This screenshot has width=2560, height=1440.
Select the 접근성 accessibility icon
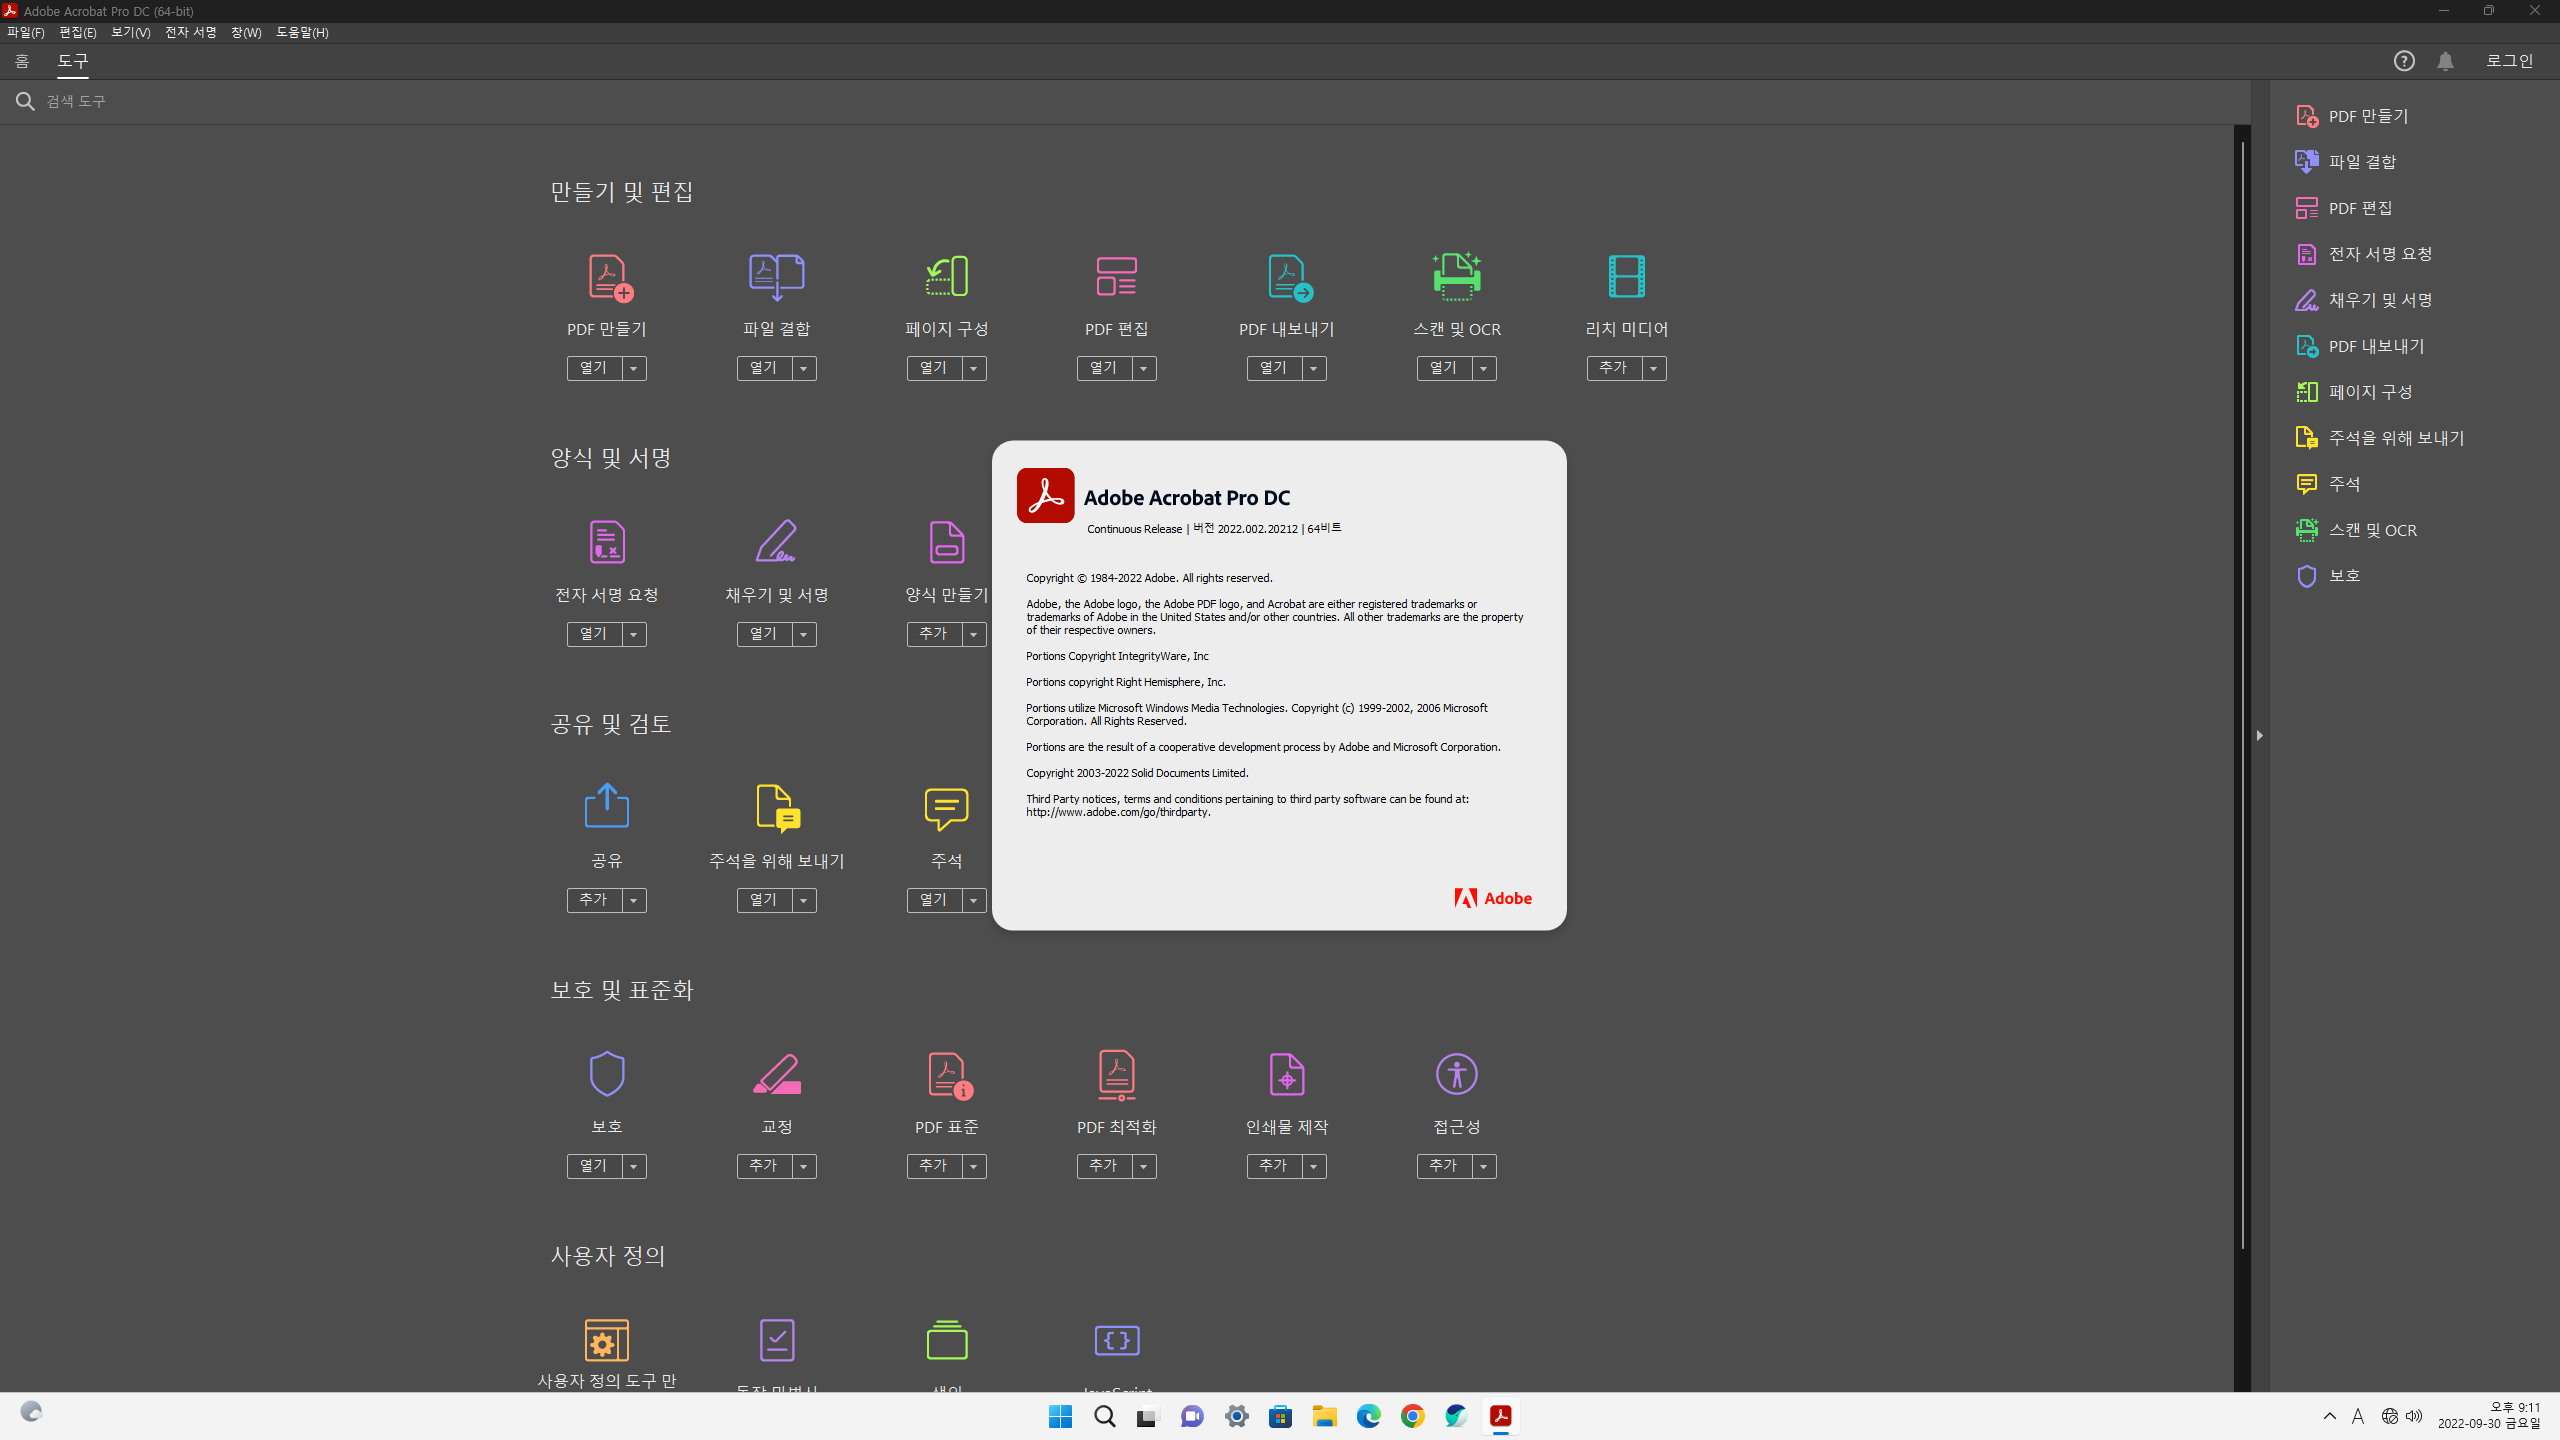1456,1074
